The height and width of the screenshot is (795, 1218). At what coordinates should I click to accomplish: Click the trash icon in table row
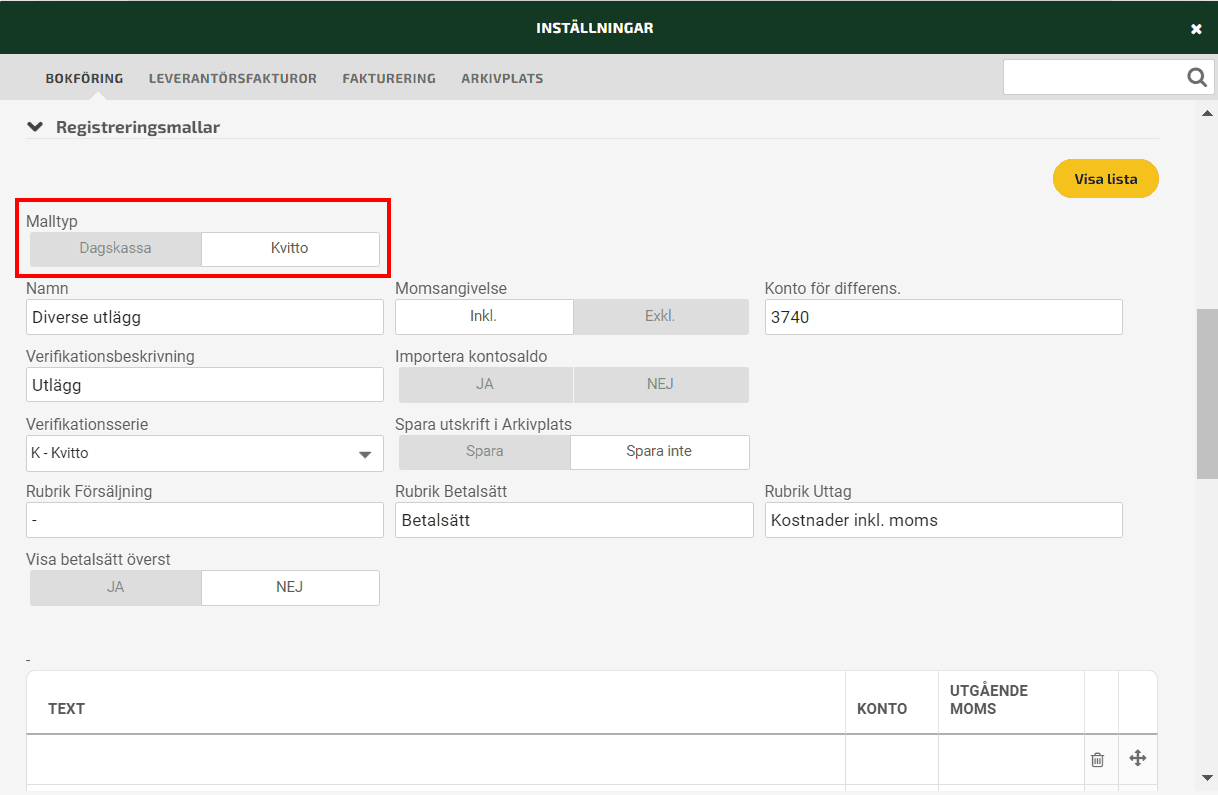1097,760
